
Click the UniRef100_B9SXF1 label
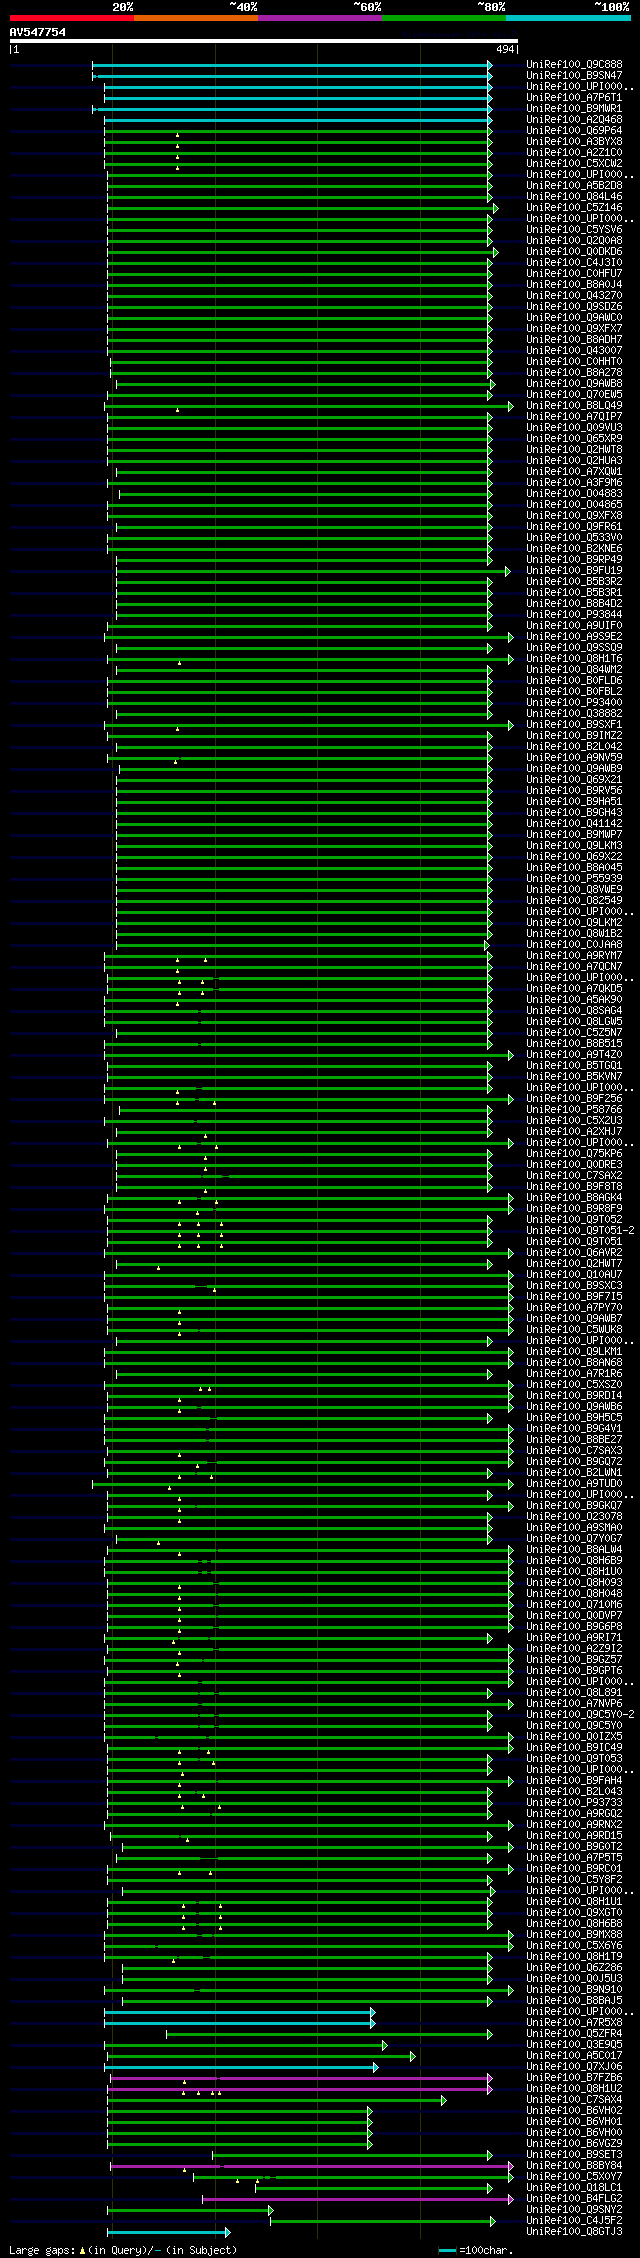coord(574,724)
